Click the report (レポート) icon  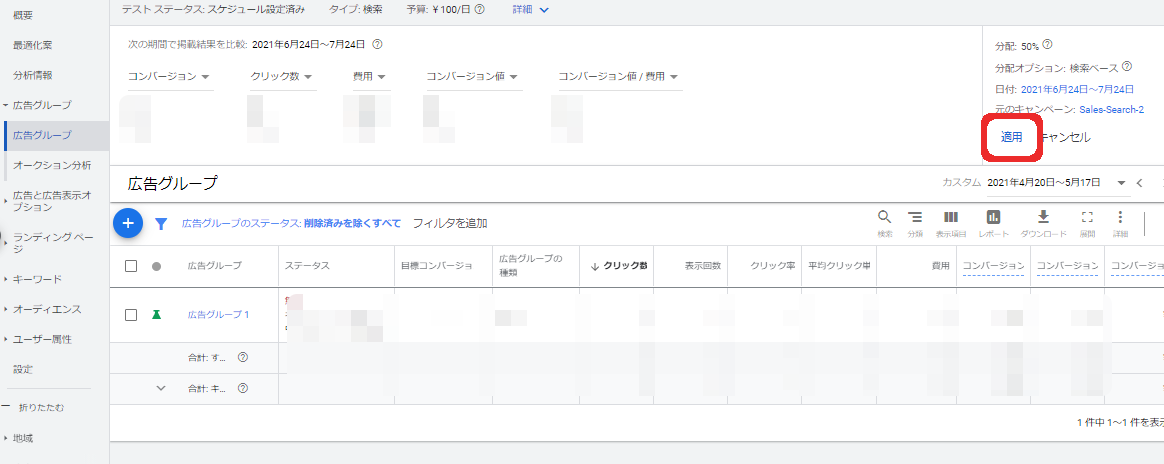click(x=993, y=218)
